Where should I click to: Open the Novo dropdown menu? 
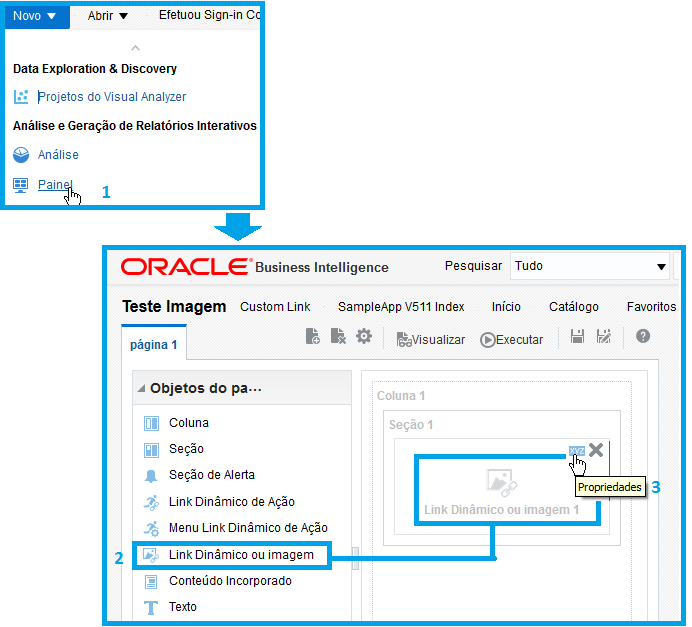click(x=35, y=16)
